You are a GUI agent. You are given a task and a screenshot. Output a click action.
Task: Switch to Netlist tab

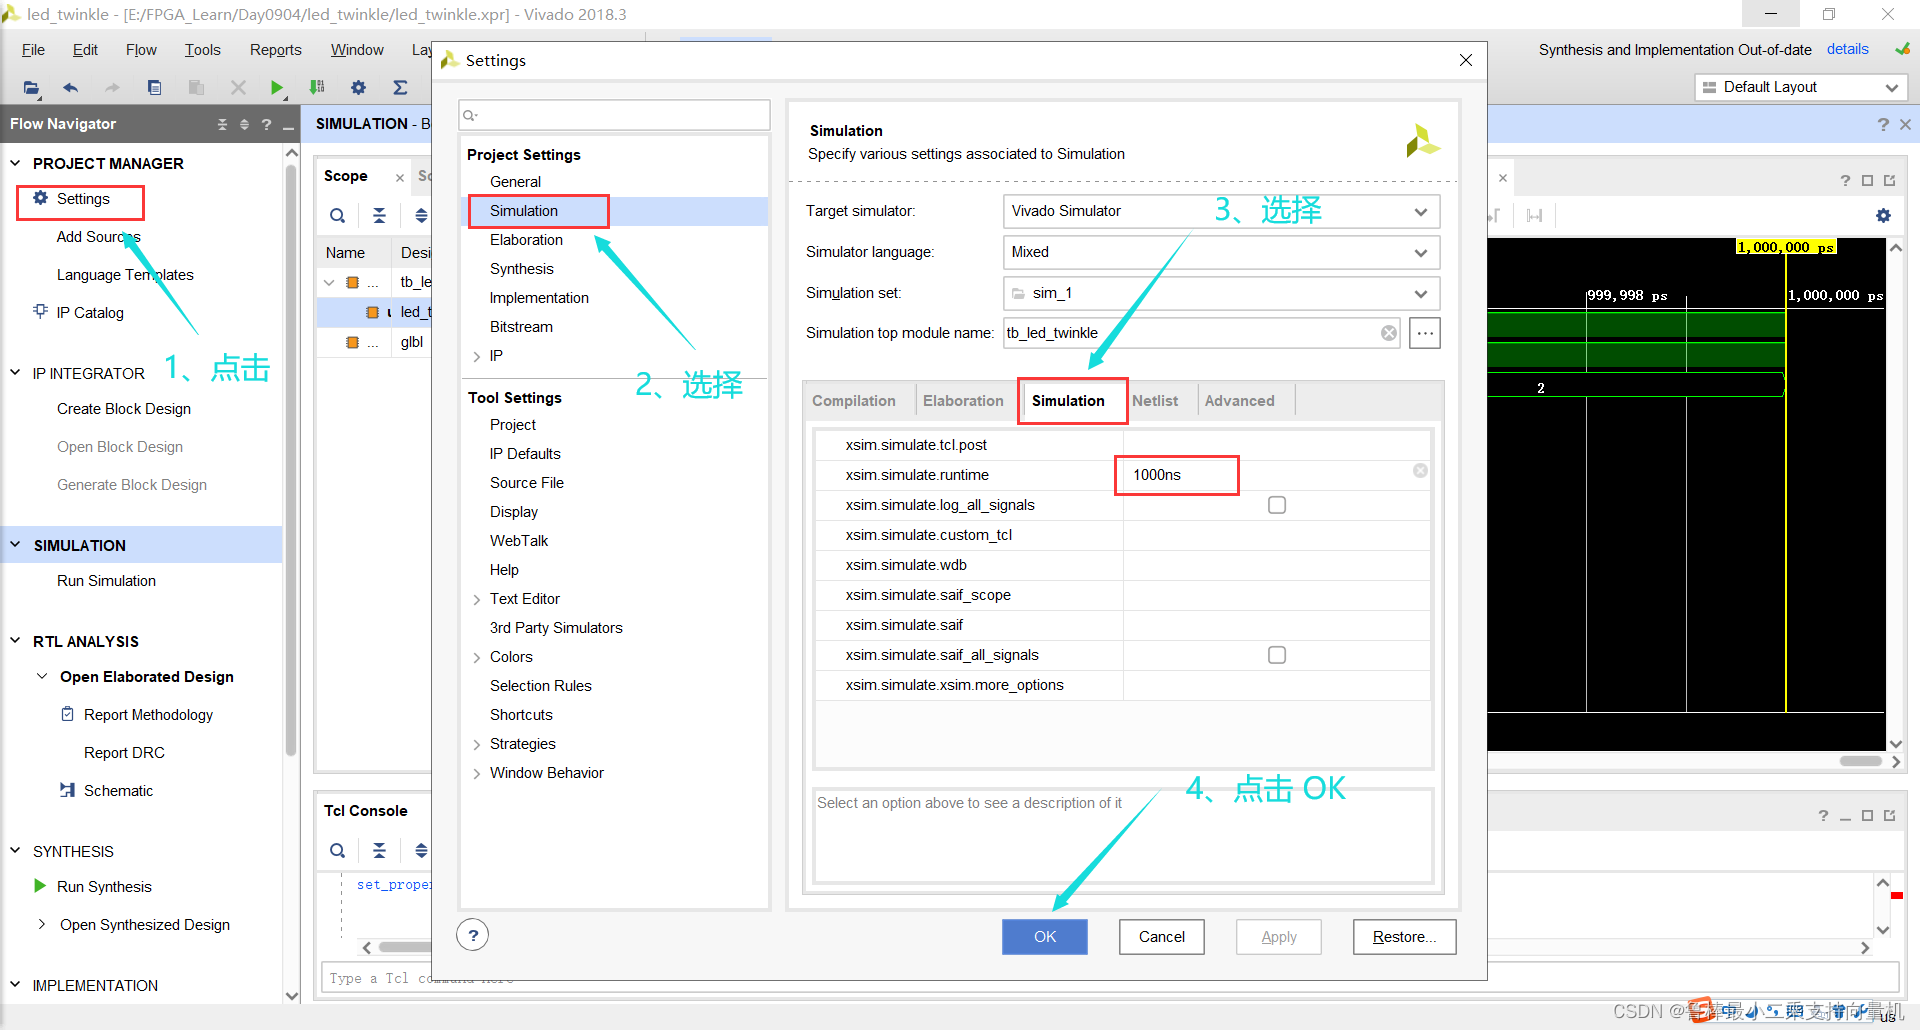[1155, 400]
